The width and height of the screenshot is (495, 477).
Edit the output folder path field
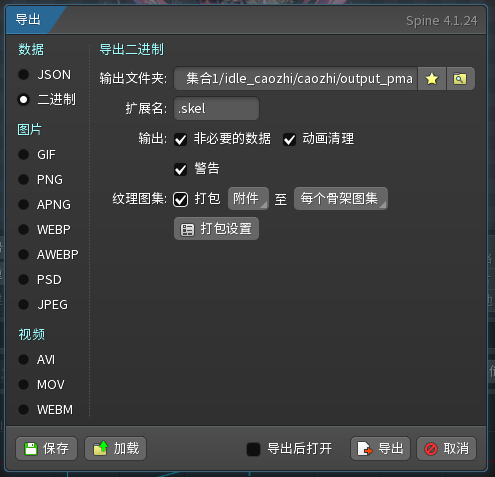coord(296,79)
